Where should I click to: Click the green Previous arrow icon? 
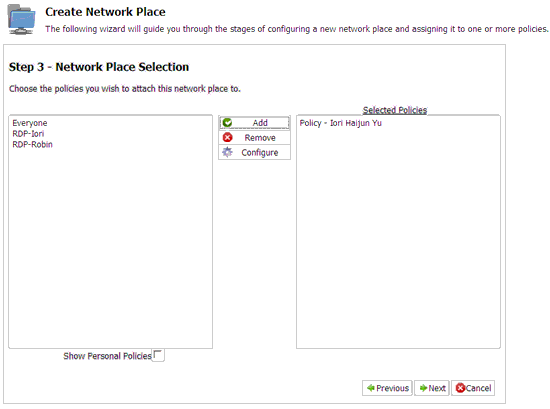click(370, 388)
